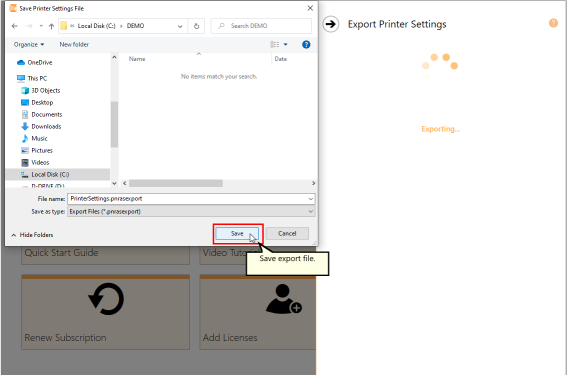Click the arrow icon beside Export Printer Settings

point(331,24)
